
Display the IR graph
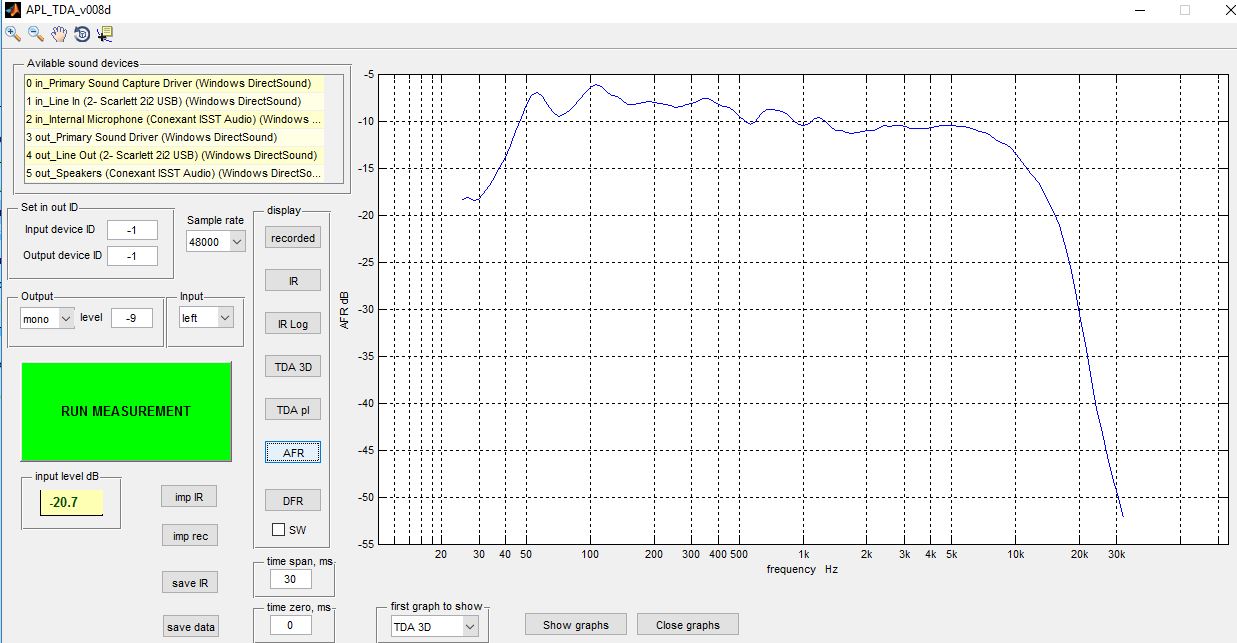[293, 281]
